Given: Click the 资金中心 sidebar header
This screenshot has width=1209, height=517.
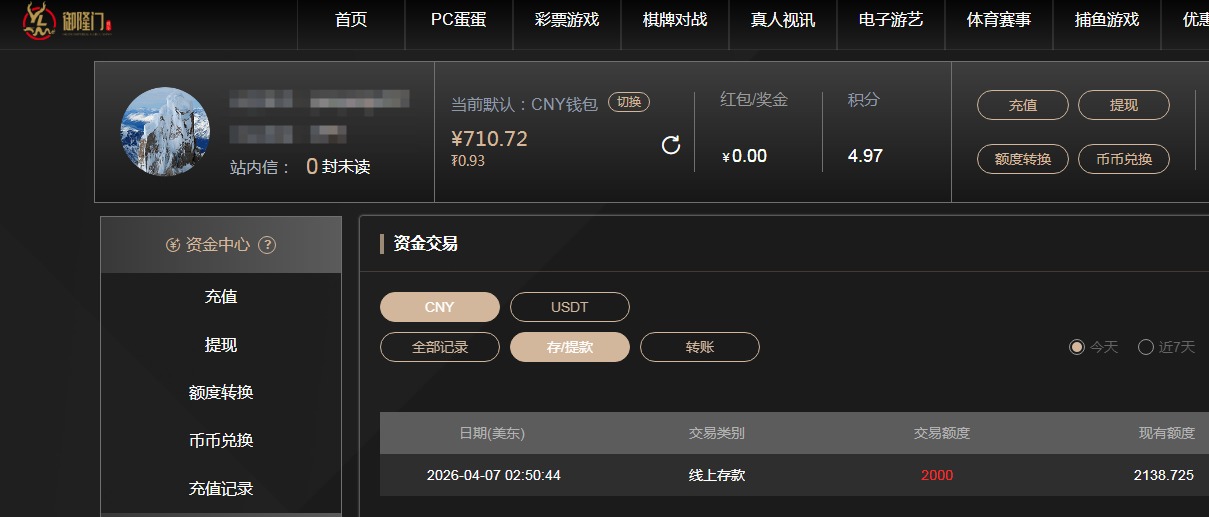Looking at the screenshot, I should click(221, 245).
